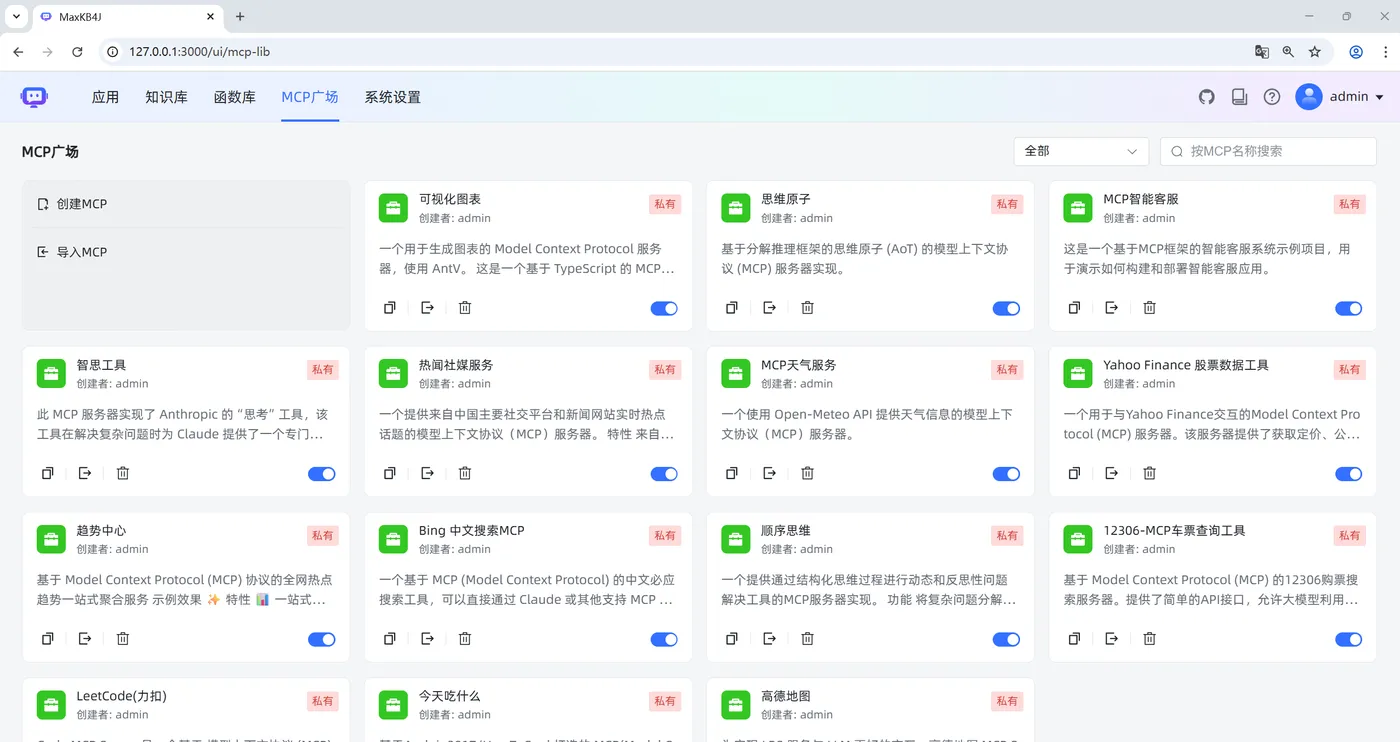Click the green icon of 高德地图
Screen dimensions: 1400x742
pos(736,705)
